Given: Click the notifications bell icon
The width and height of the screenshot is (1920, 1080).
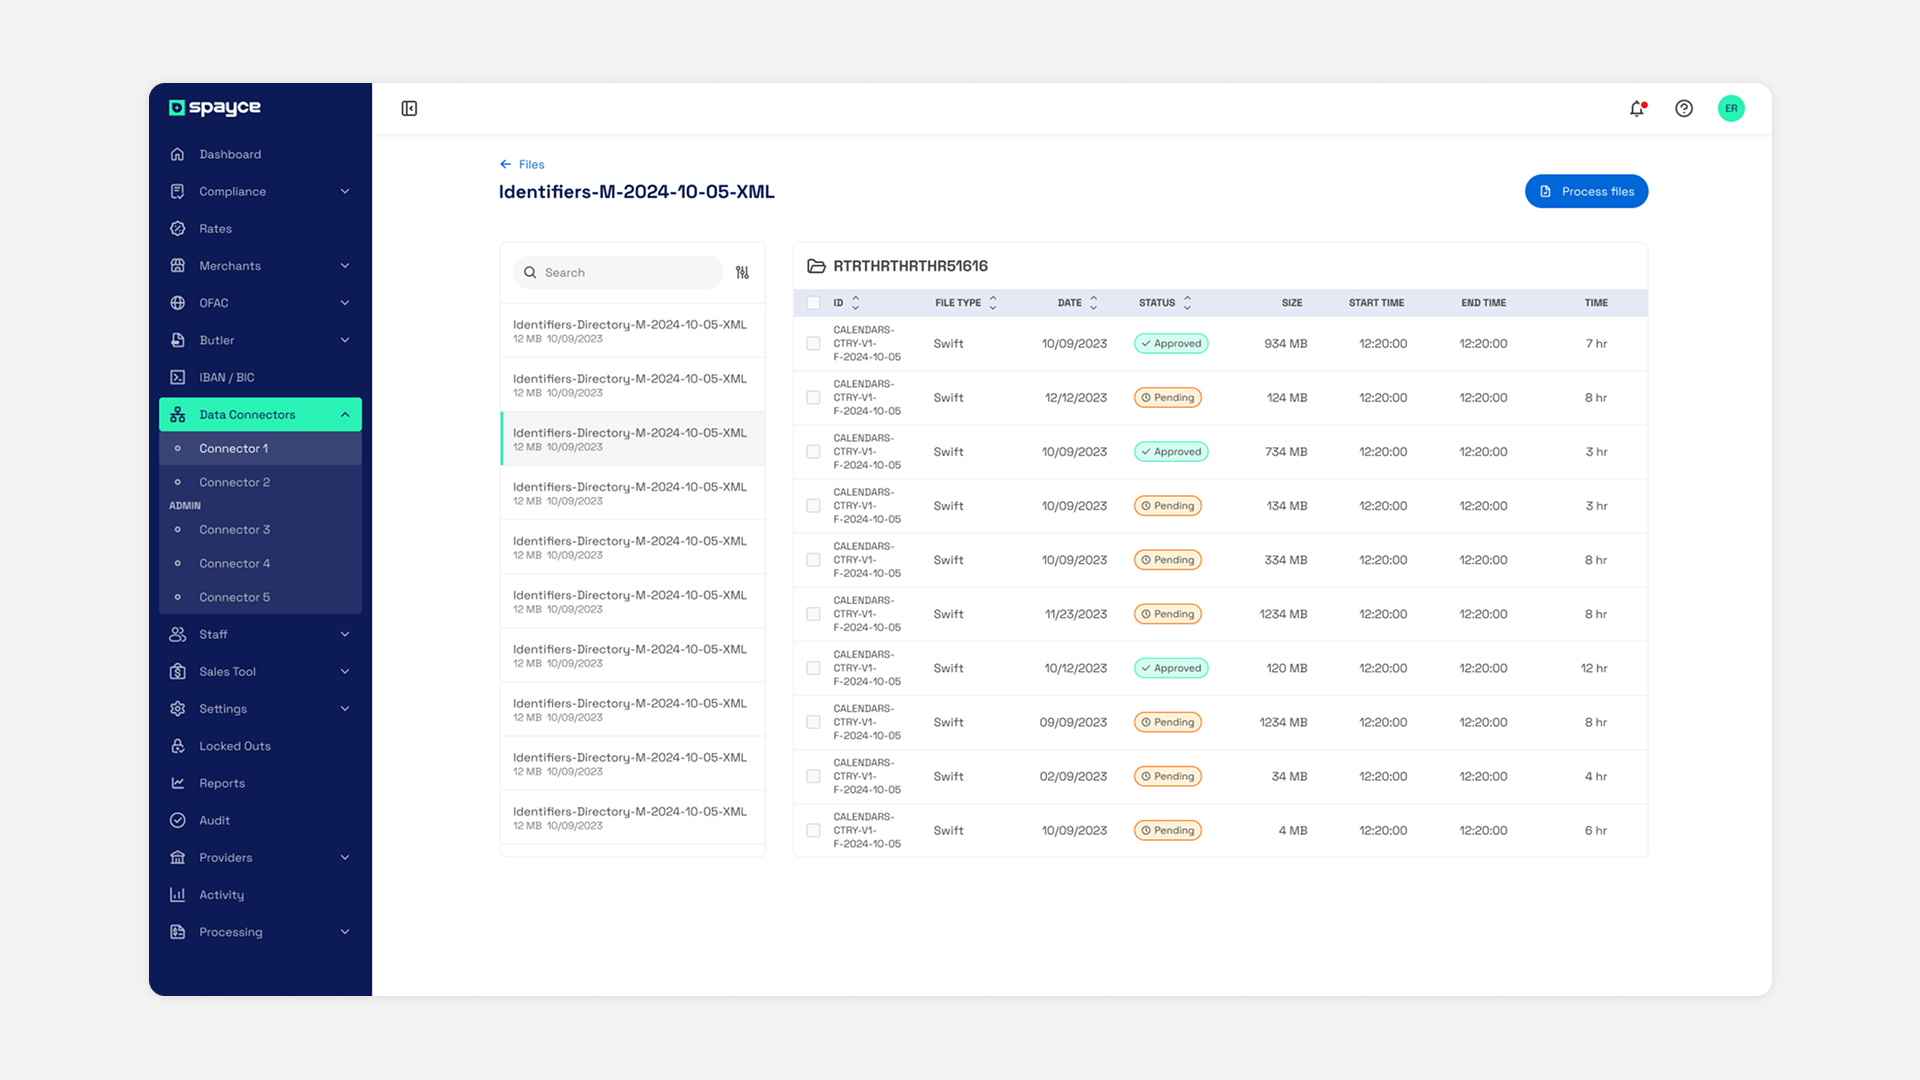Looking at the screenshot, I should (x=1637, y=109).
